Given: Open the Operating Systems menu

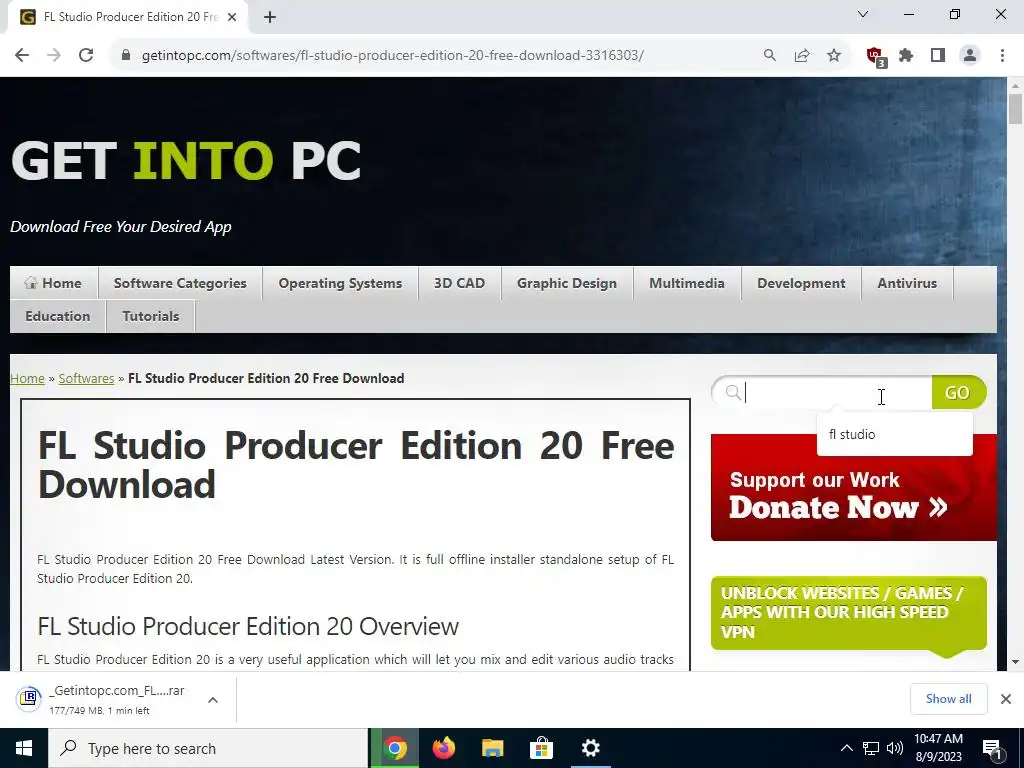Looking at the screenshot, I should tap(340, 283).
